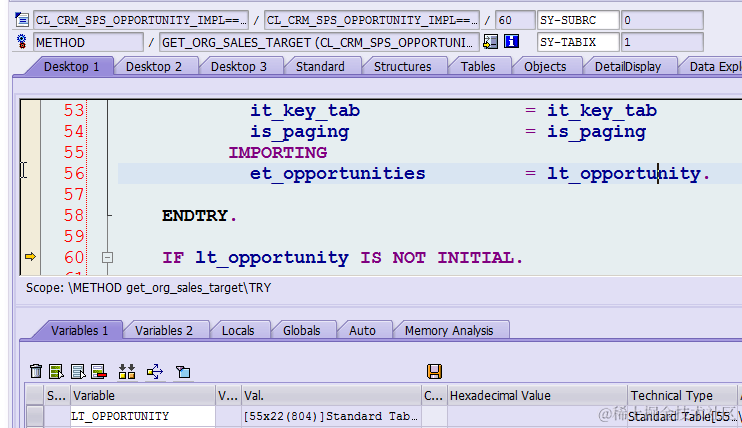Click the [55x22(804)]Standard Table value cell
This screenshot has width=742, height=428.
coord(331,416)
